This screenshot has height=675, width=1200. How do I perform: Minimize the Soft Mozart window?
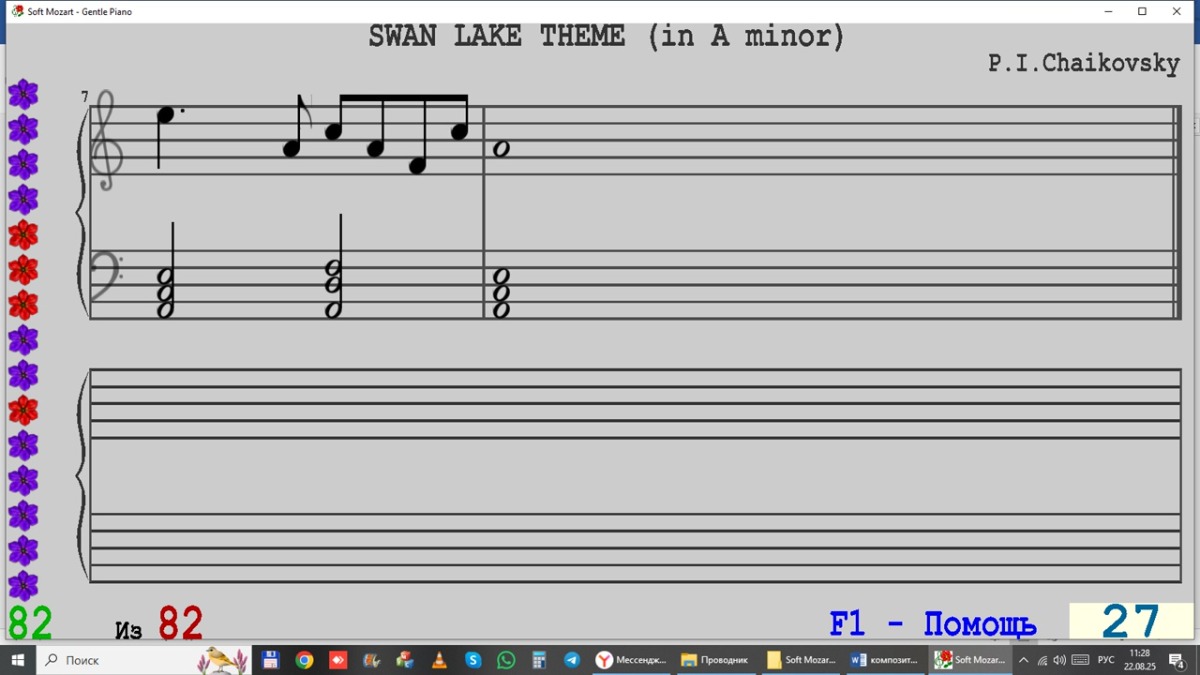tap(1109, 12)
